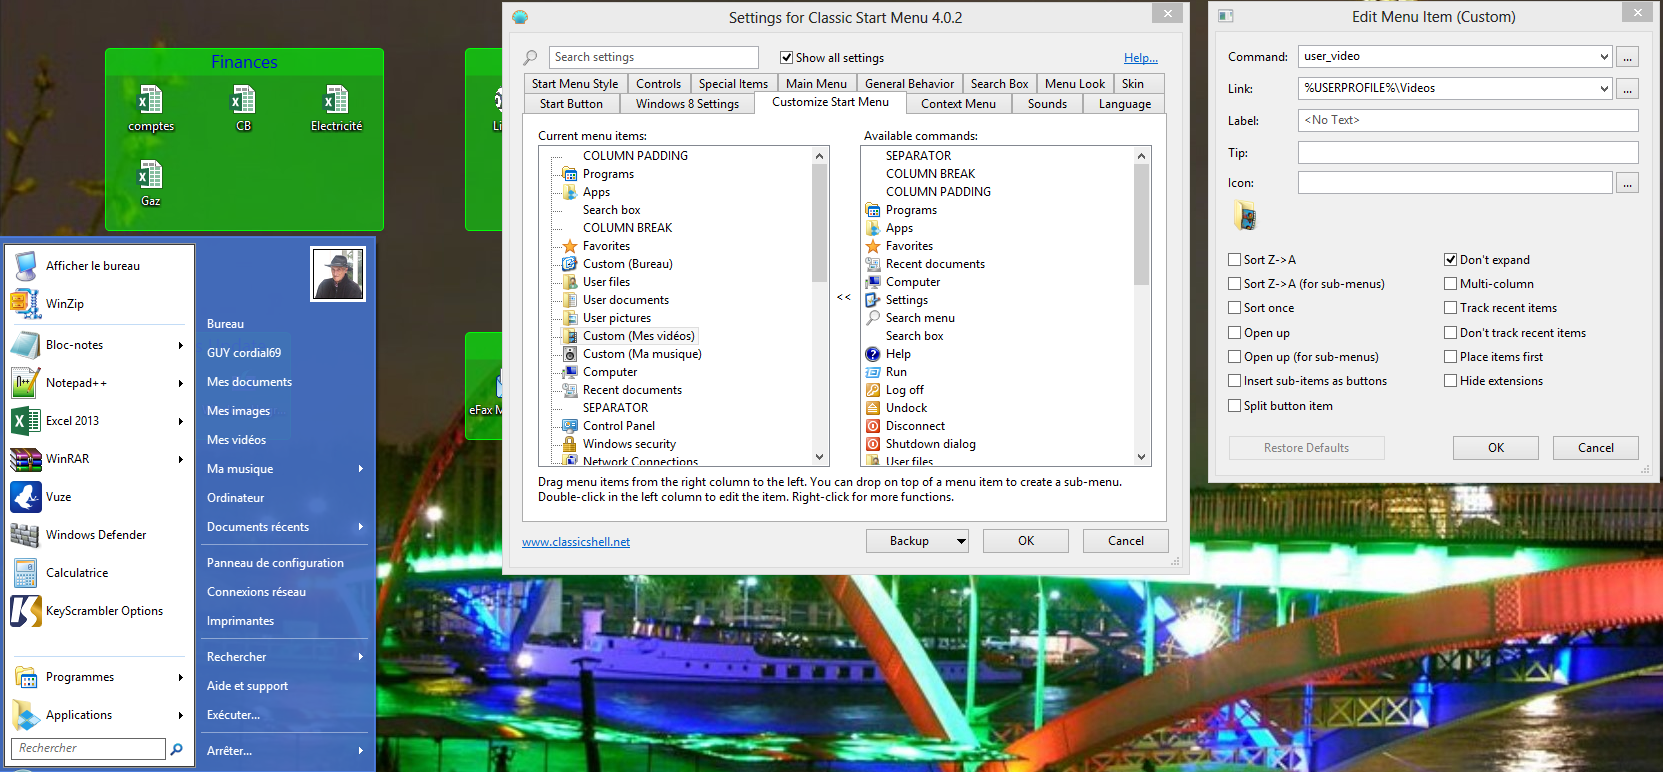Screen dimensions: 1663x772
Task: Open the Calculatrice app icon
Action: [25, 573]
